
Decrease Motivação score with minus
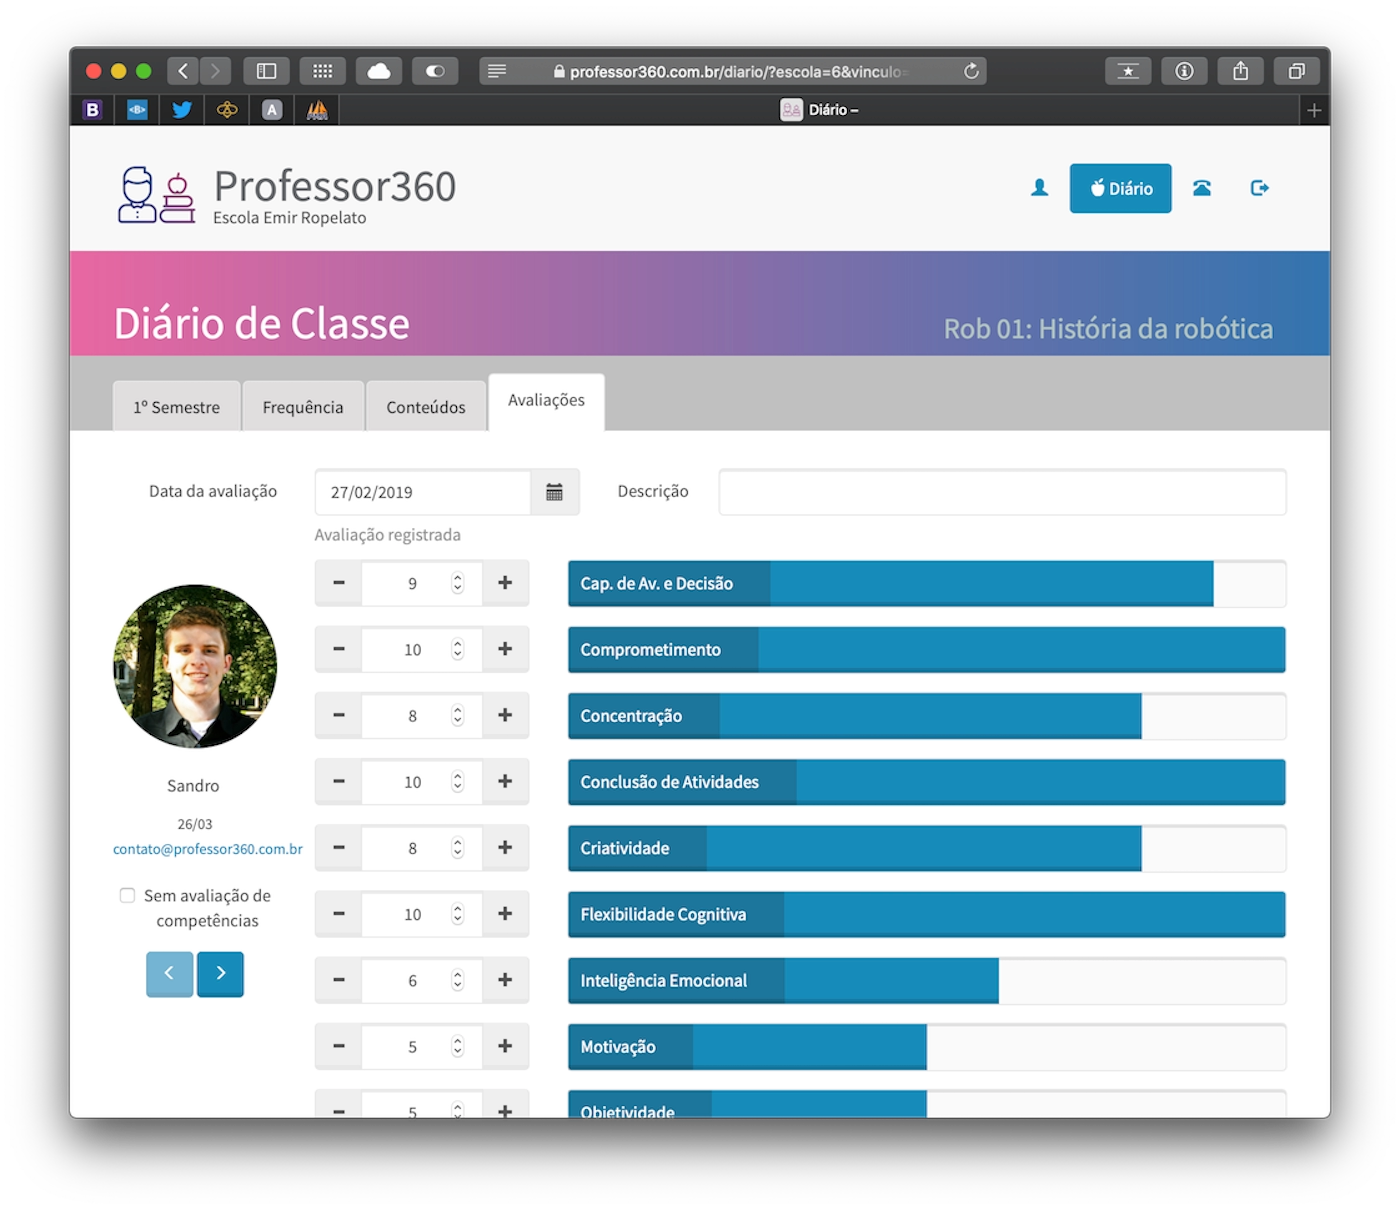(x=339, y=1046)
